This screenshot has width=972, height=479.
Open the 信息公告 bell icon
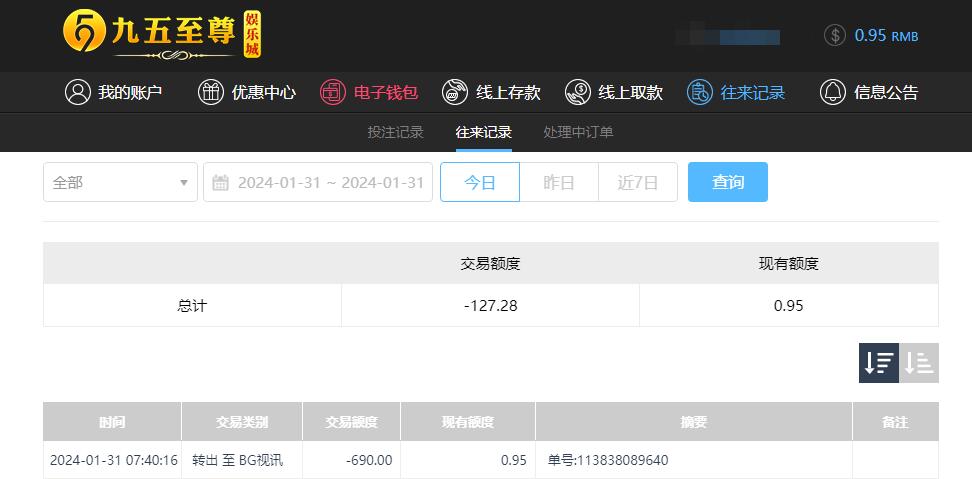[833, 92]
